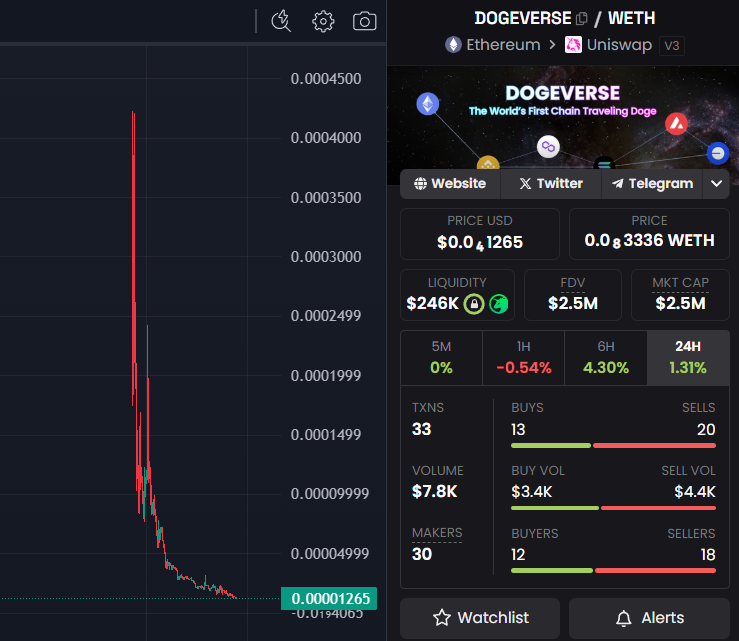
Task: Click the SELLS count 20
Action: (706, 429)
